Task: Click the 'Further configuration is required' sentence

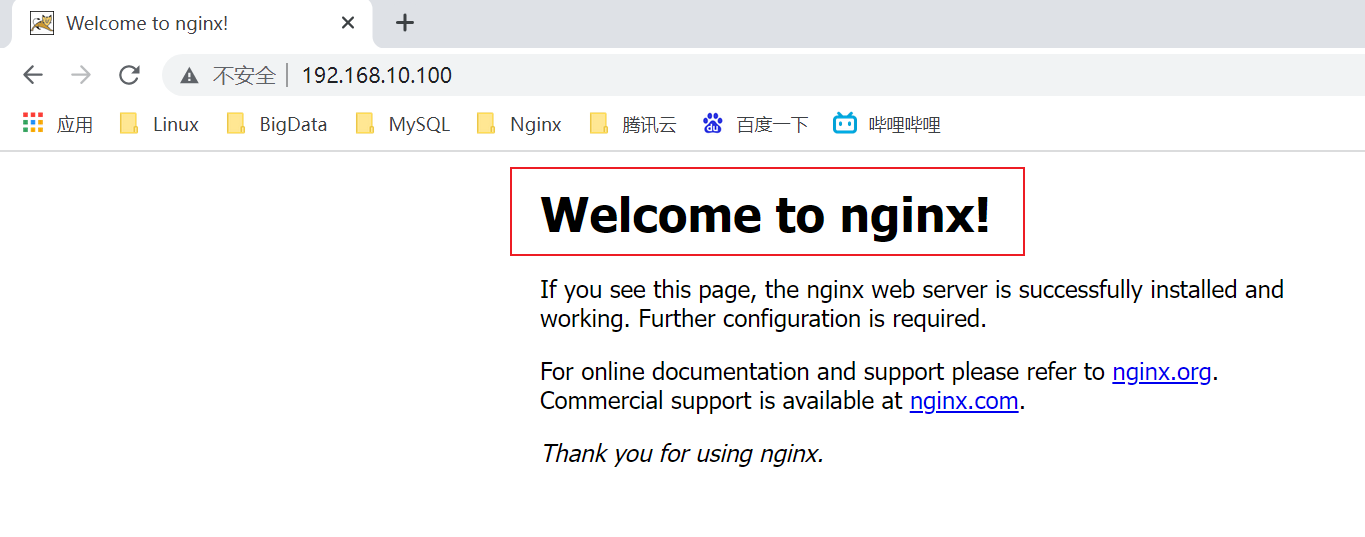Action: [812, 319]
